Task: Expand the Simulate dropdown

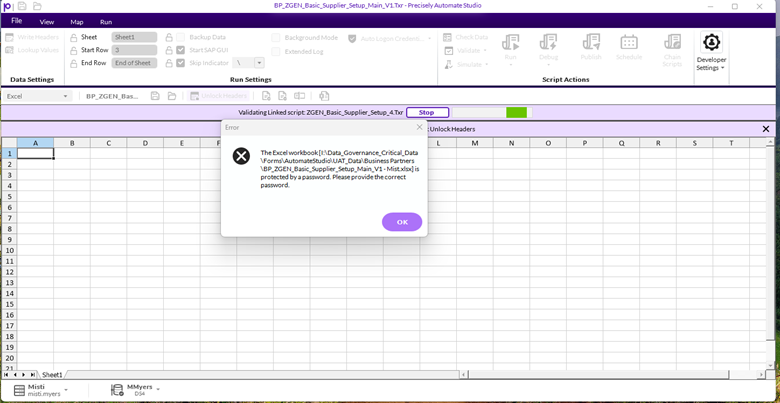Action: click(x=487, y=64)
